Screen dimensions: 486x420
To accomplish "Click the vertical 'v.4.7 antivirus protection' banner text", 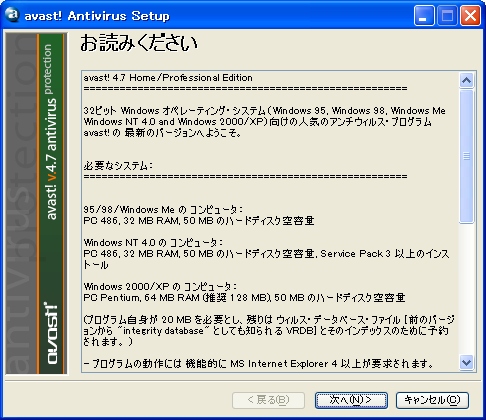I will click(x=51, y=132).
